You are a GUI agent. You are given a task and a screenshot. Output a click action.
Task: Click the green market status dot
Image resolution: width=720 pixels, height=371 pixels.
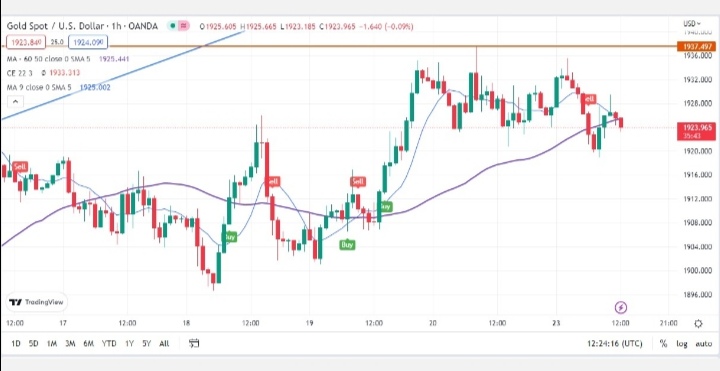(x=173, y=26)
